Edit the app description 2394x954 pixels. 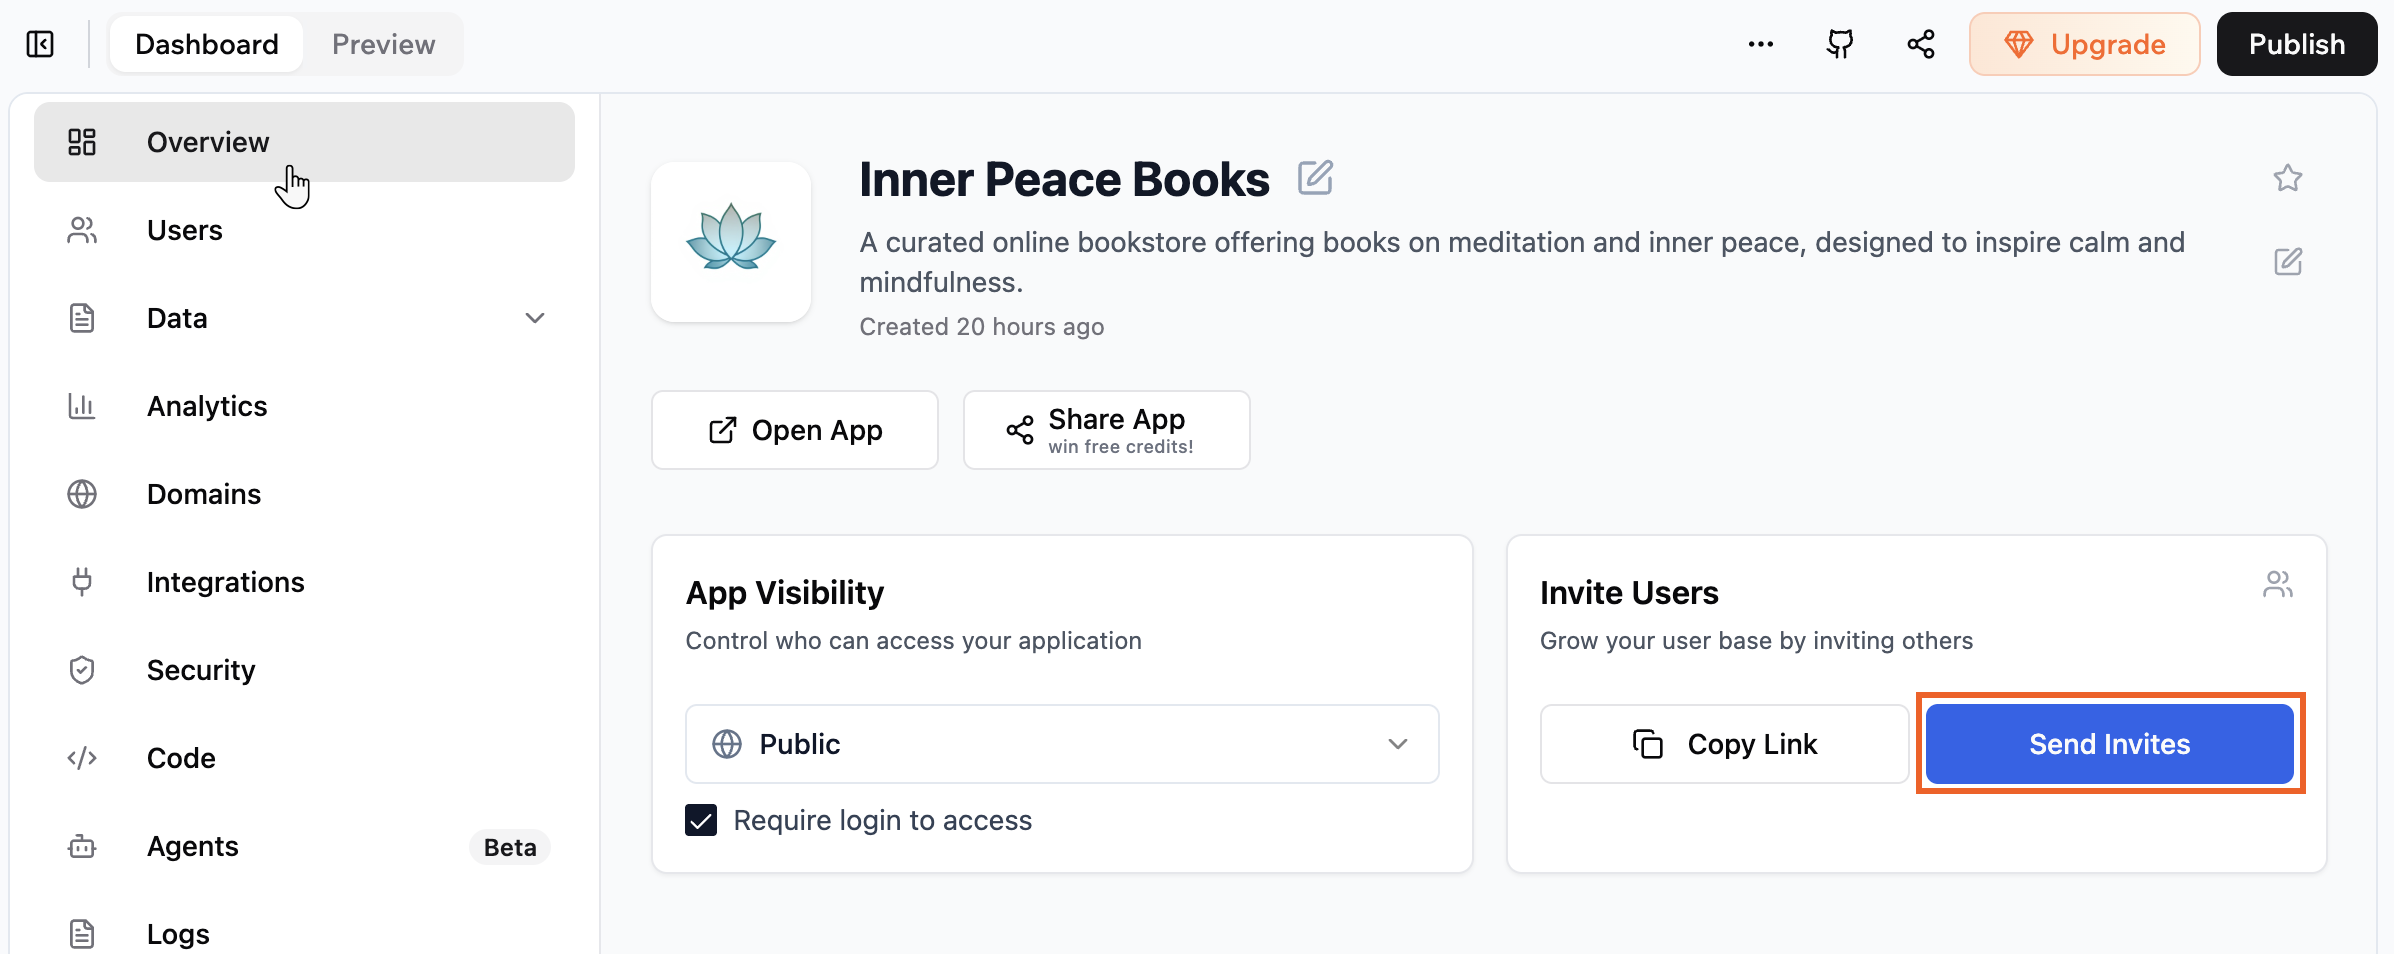pos(2286,262)
